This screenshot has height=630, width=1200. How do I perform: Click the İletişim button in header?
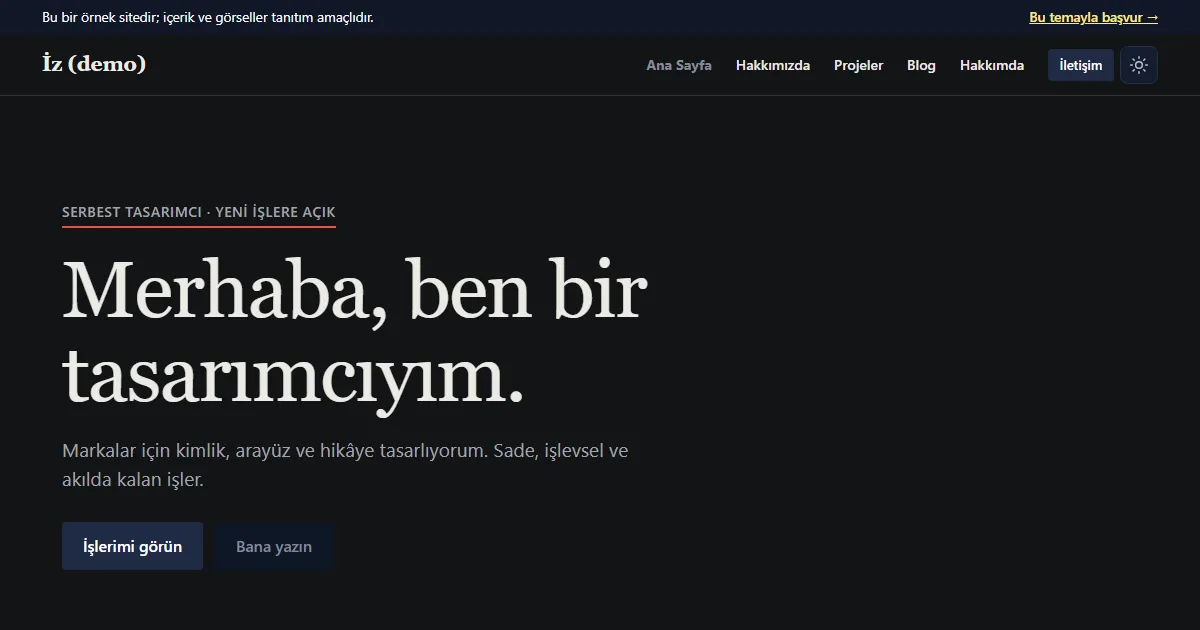tap(1081, 65)
